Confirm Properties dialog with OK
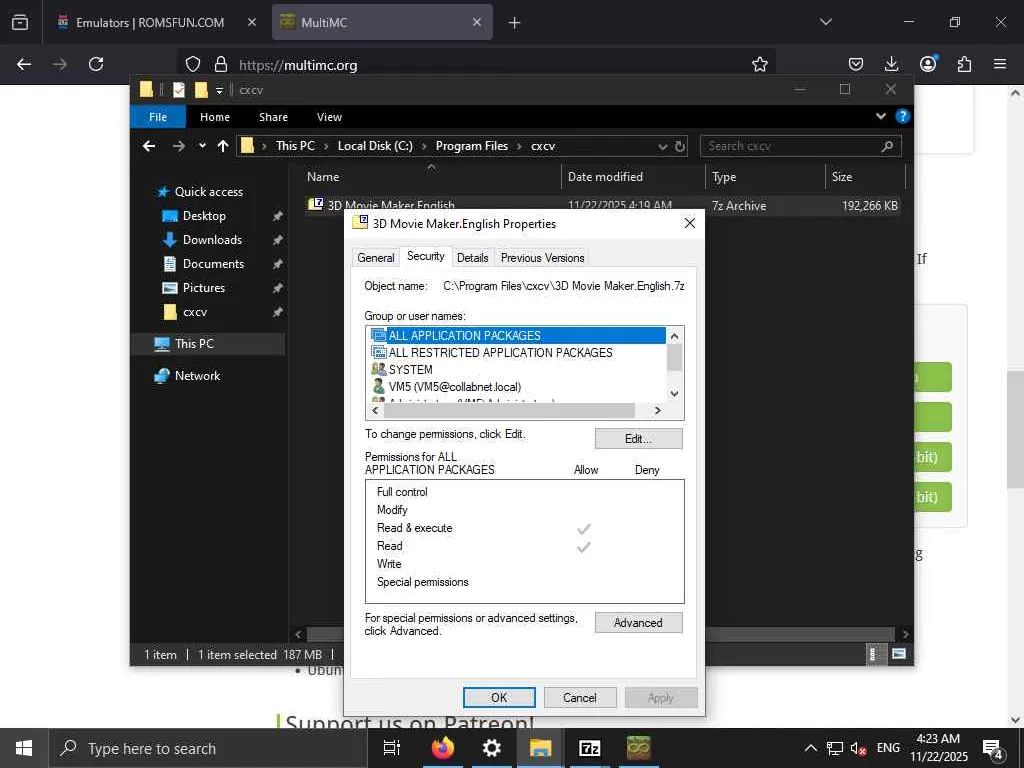The image size is (1024, 768). [499, 697]
